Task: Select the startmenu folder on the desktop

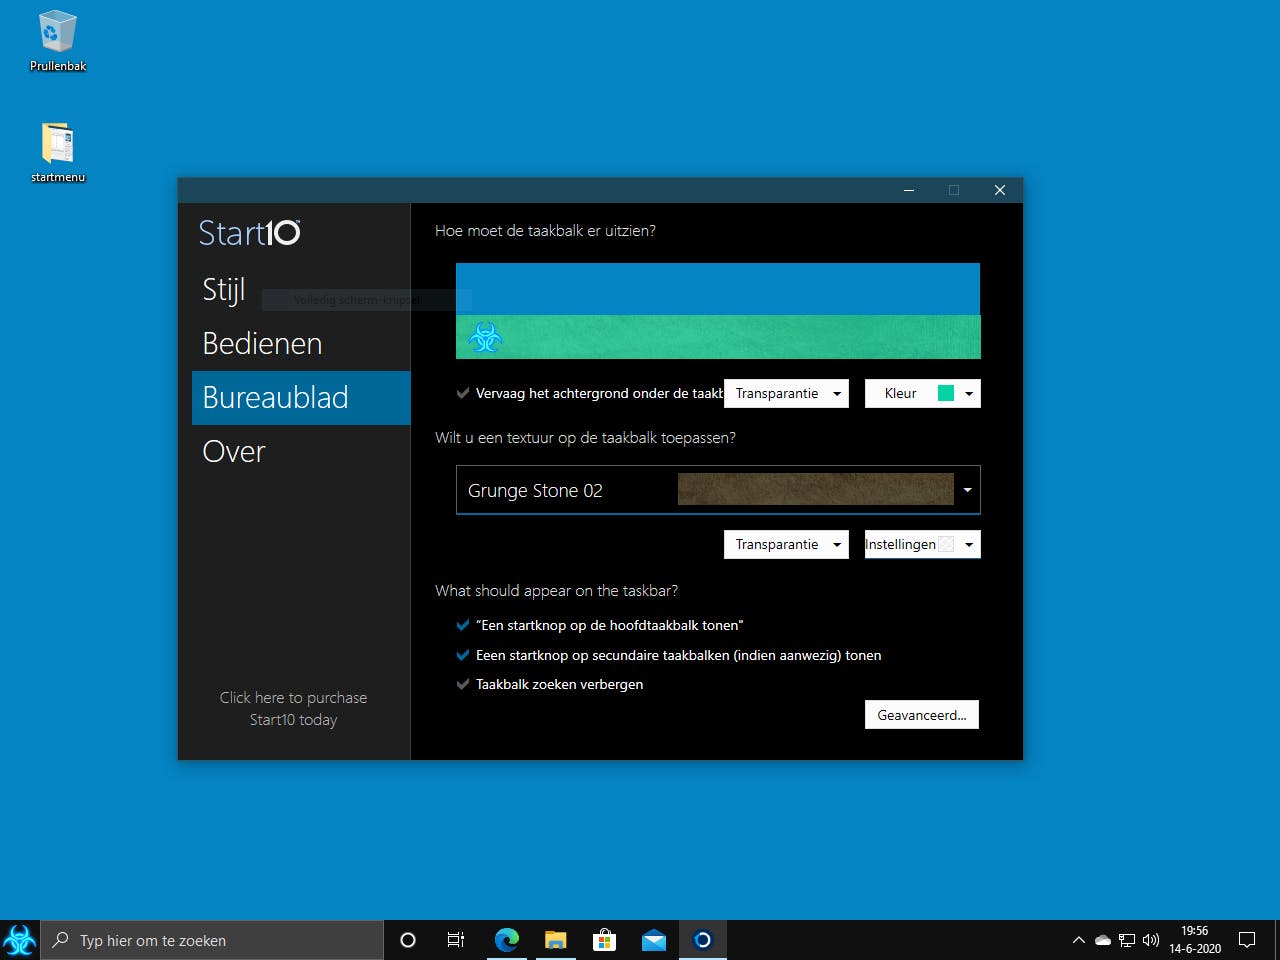Action: (x=58, y=152)
